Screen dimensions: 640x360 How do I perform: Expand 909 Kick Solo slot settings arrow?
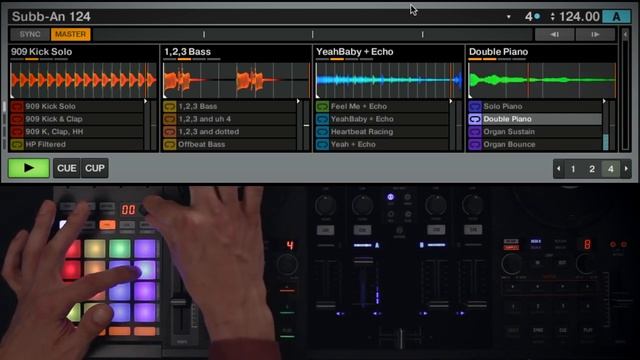click(146, 101)
